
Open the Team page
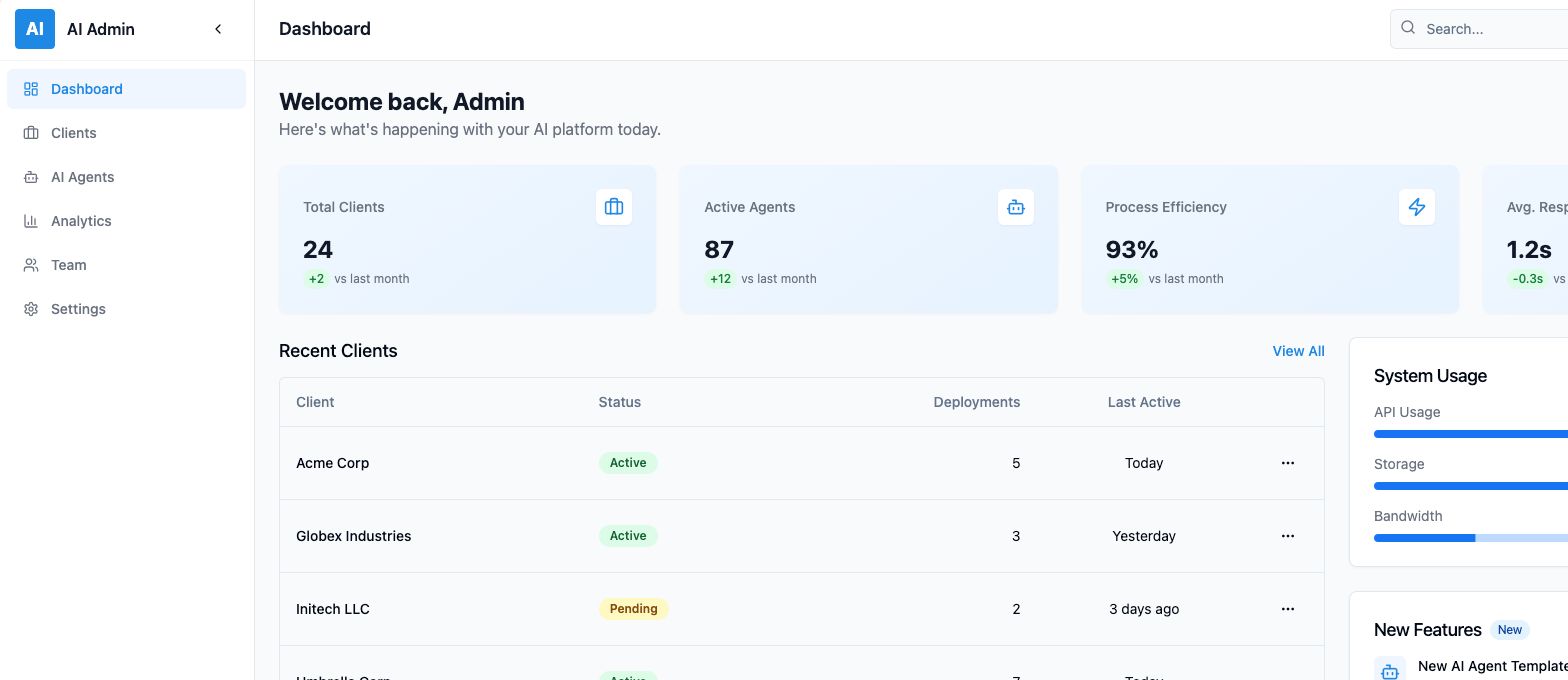tap(126, 265)
